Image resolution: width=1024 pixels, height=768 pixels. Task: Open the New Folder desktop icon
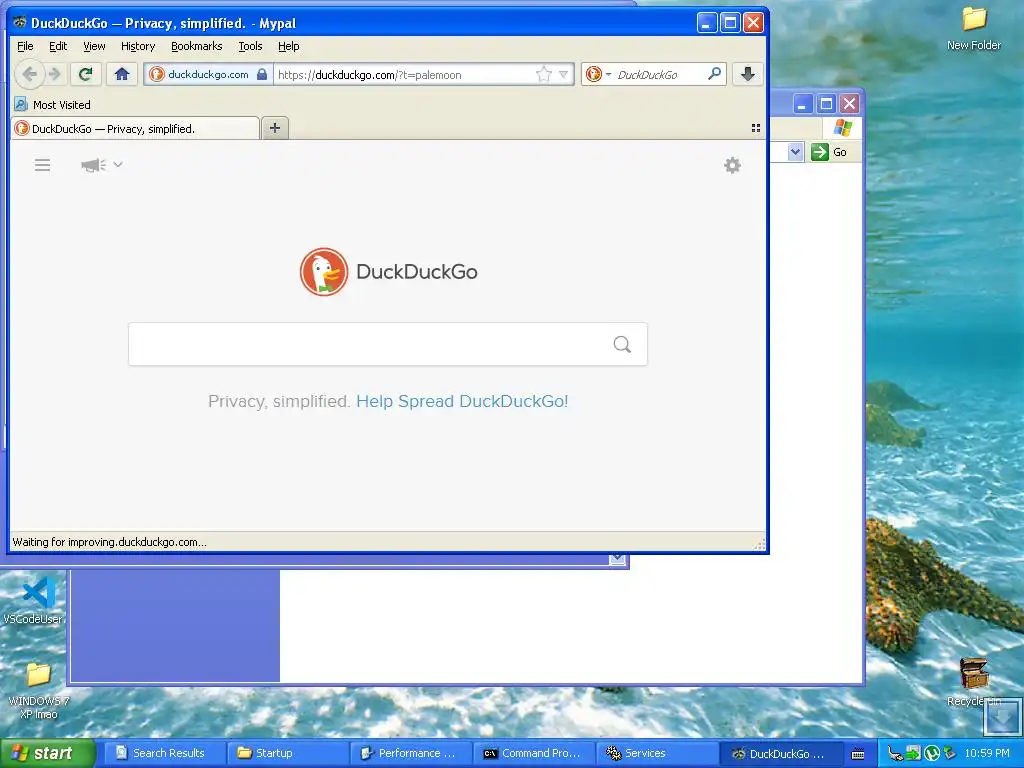(974, 28)
